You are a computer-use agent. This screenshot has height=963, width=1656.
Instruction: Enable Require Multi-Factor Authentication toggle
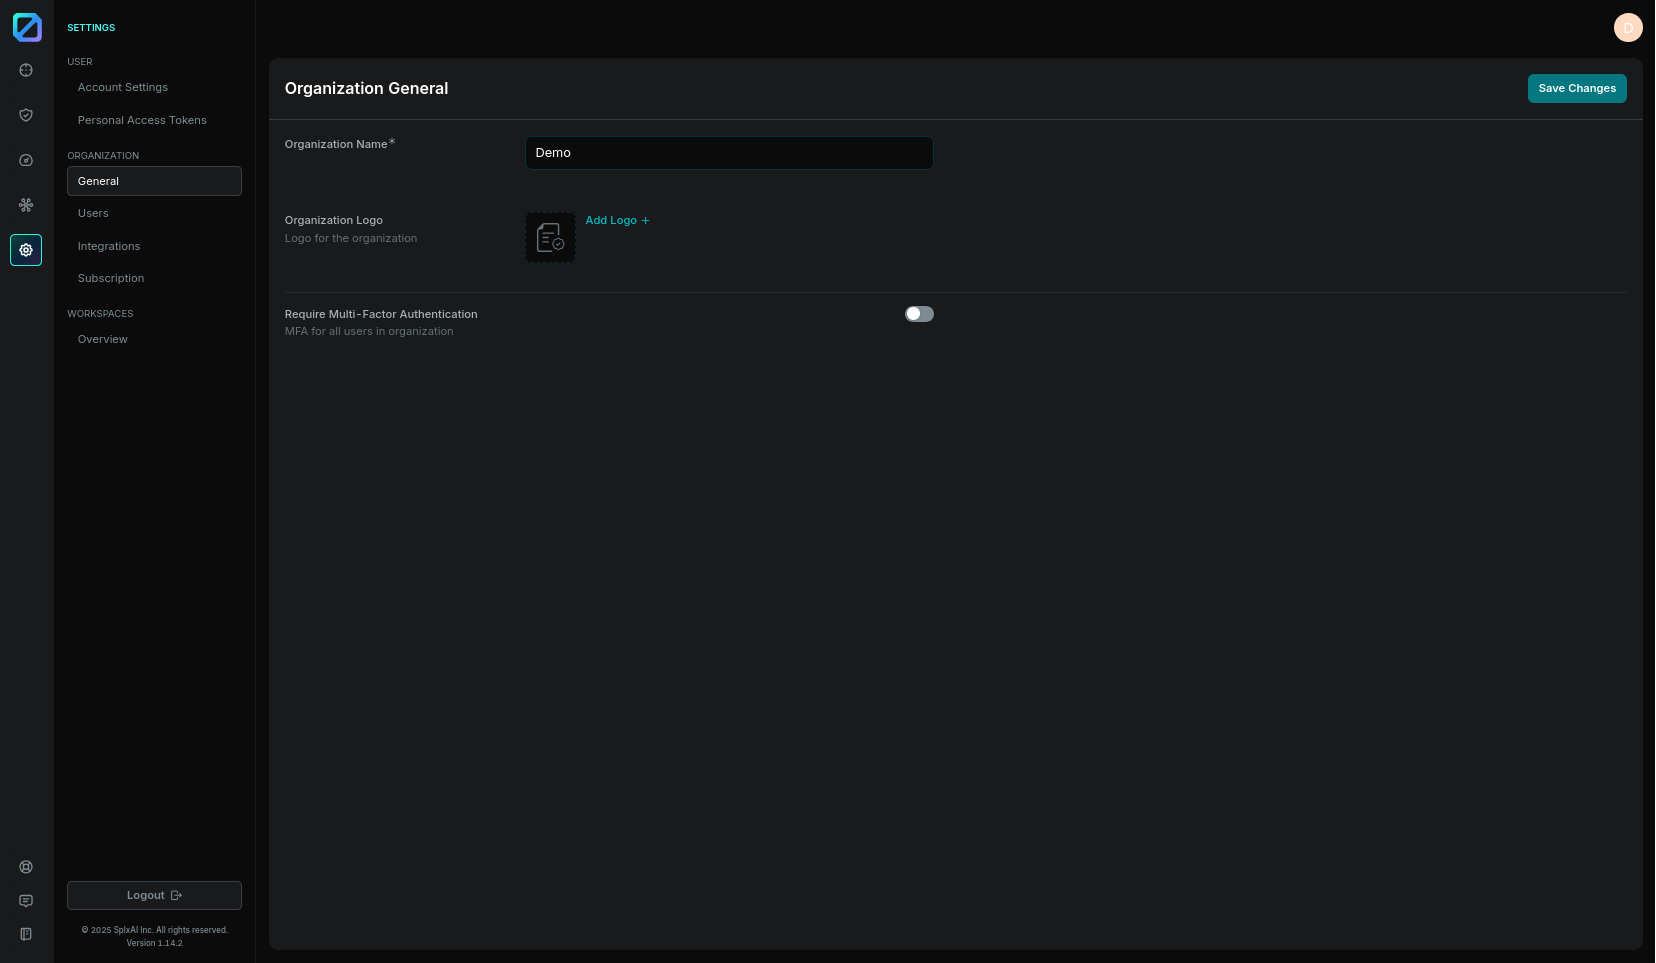click(x=919, y=314)
